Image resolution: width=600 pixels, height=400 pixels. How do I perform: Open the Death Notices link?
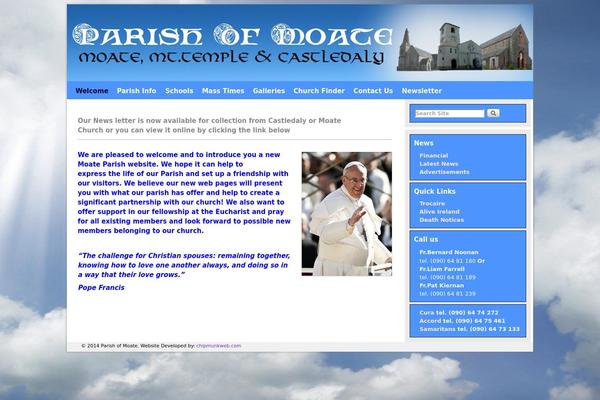[x=441, y=220]
